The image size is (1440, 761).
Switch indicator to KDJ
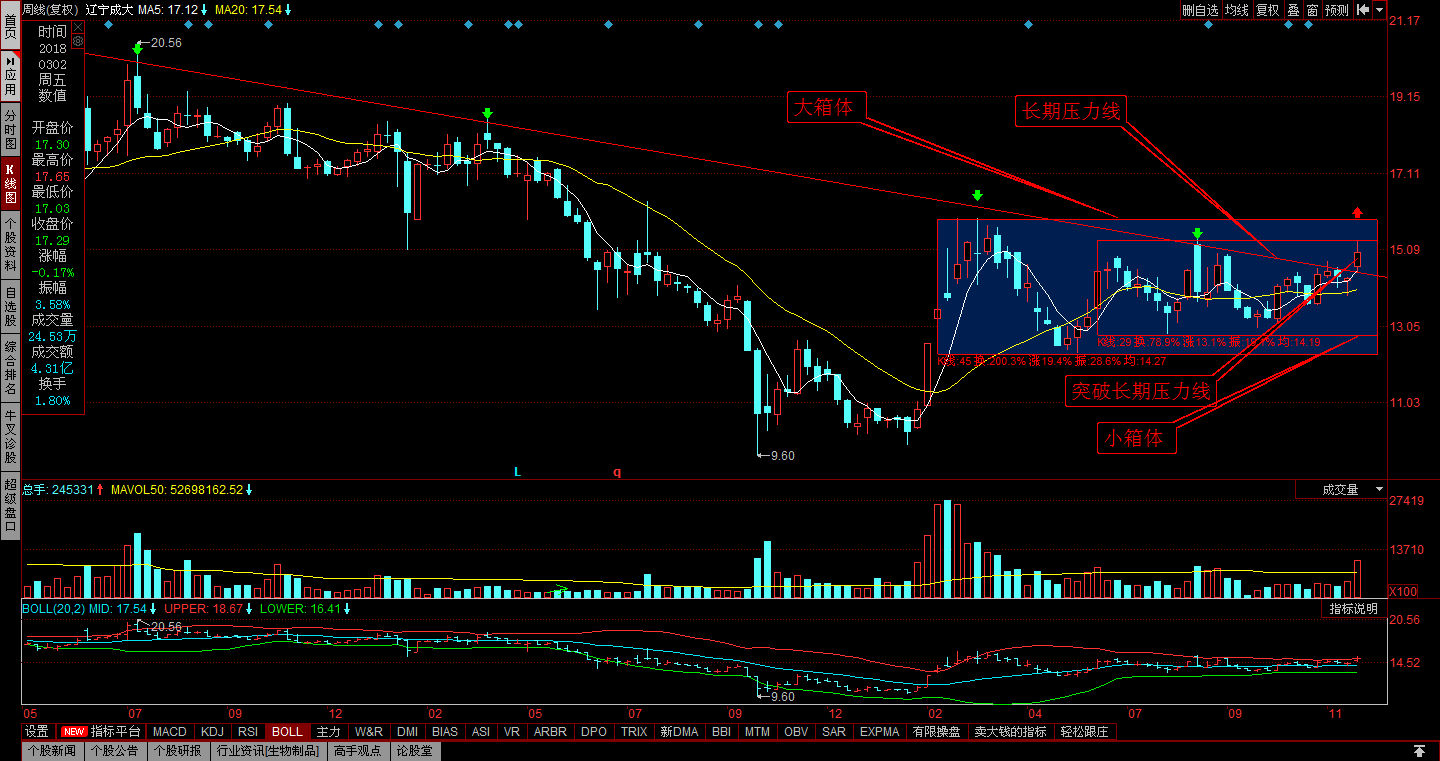point(213,732)
